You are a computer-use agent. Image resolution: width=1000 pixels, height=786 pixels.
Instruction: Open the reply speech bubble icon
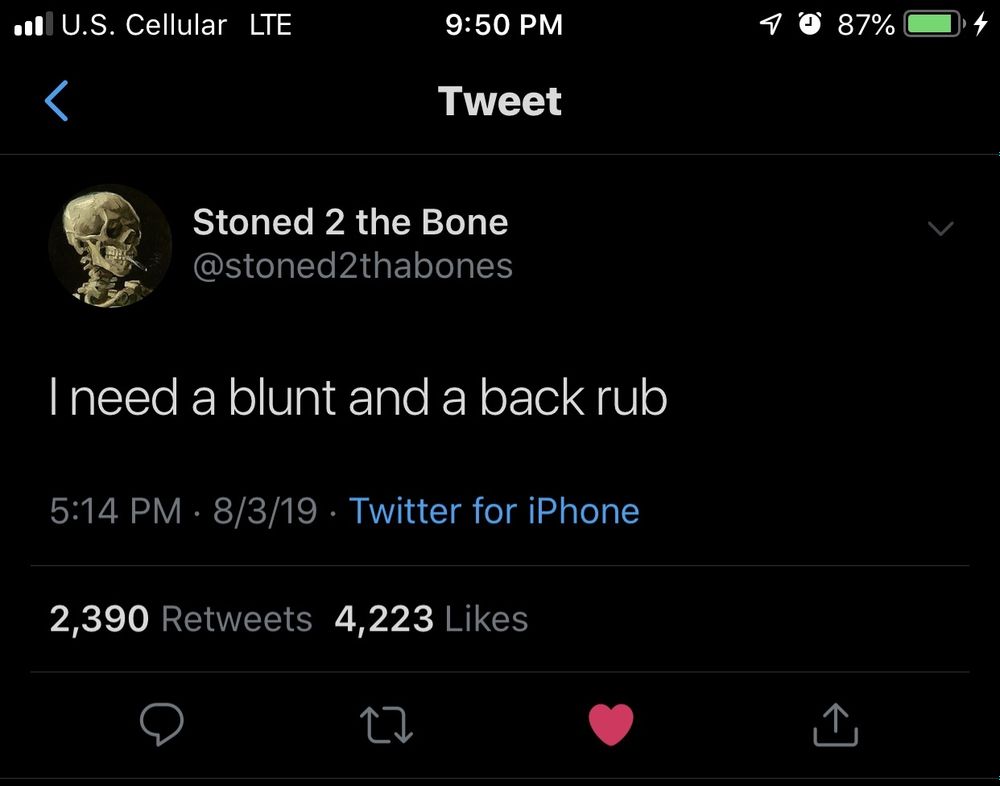point(162,725)
